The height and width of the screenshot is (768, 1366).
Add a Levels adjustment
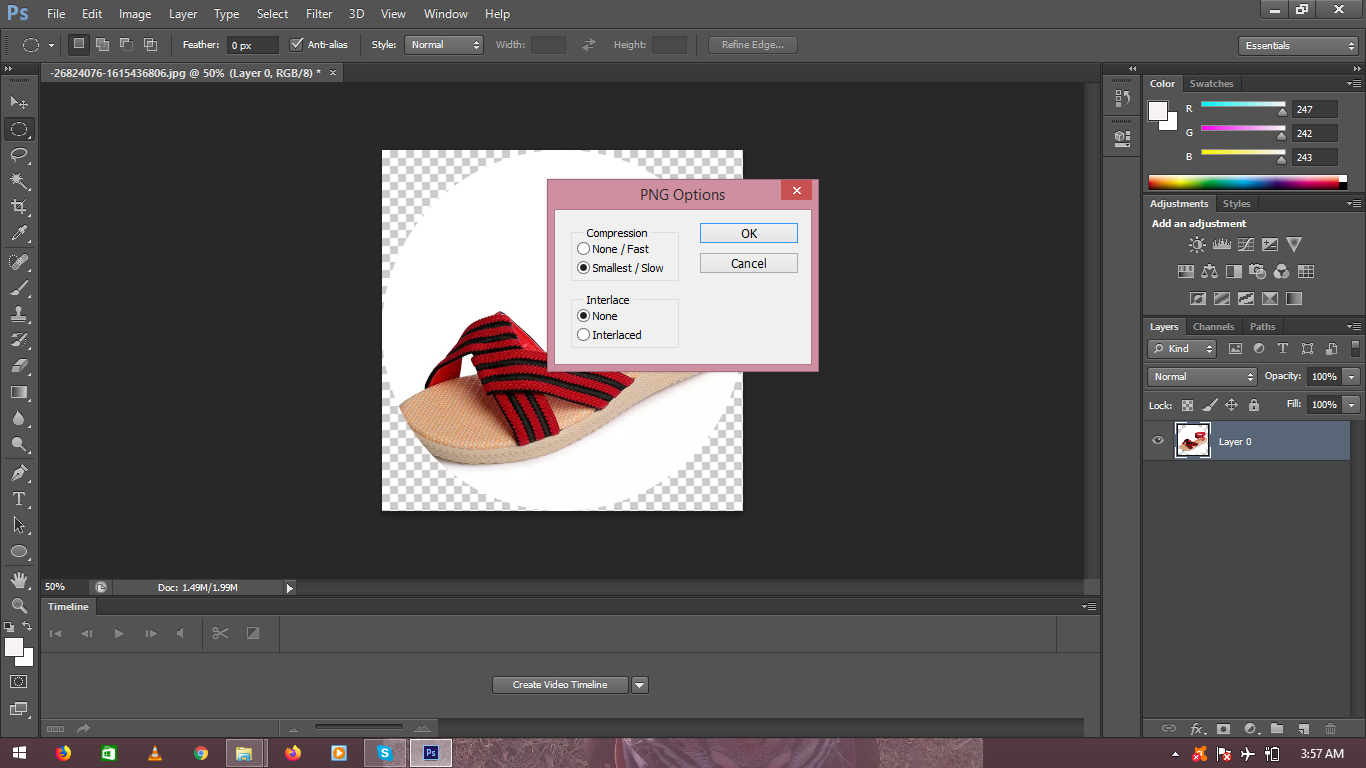[1221, 244]
